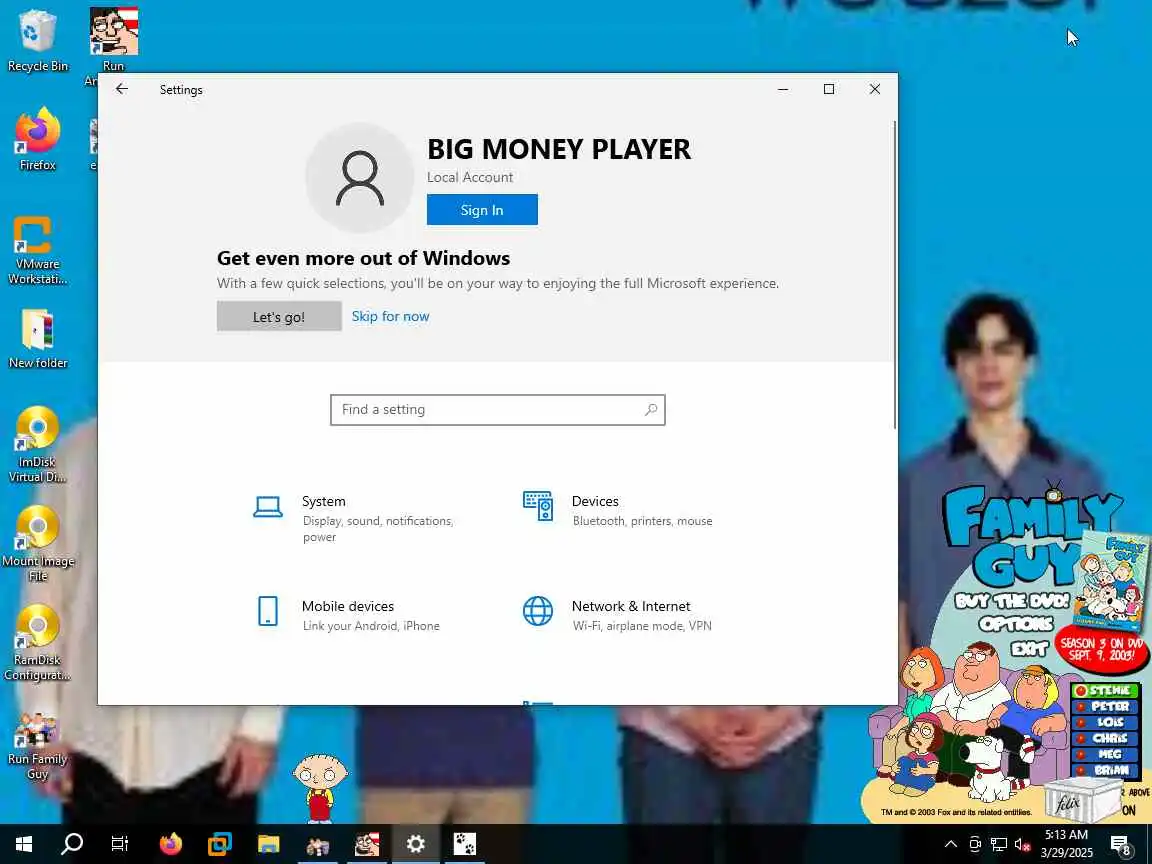Click the Devices label
Screen dimensions: 1152x864
595,501
